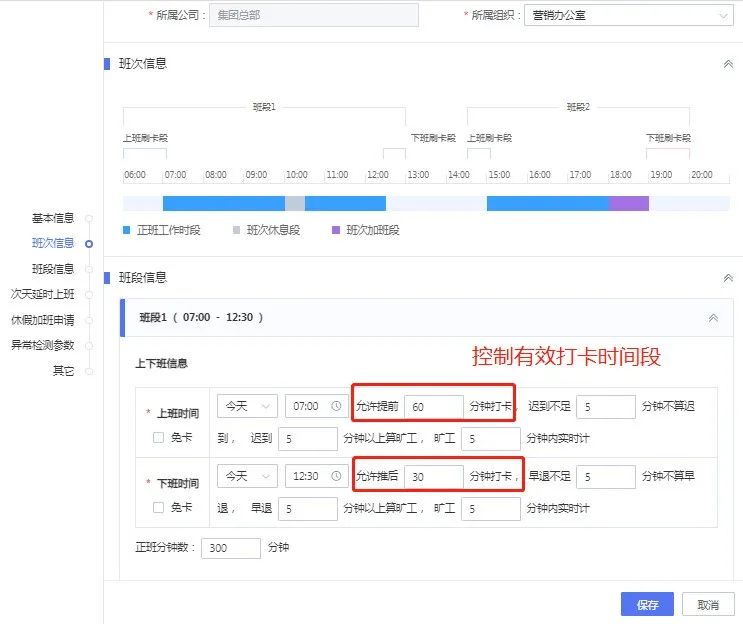Image resolution: width=743 pixels, height=624 pixels.
Task: Click clock icon in 07:00 start time field
Action: coord(336,407)
